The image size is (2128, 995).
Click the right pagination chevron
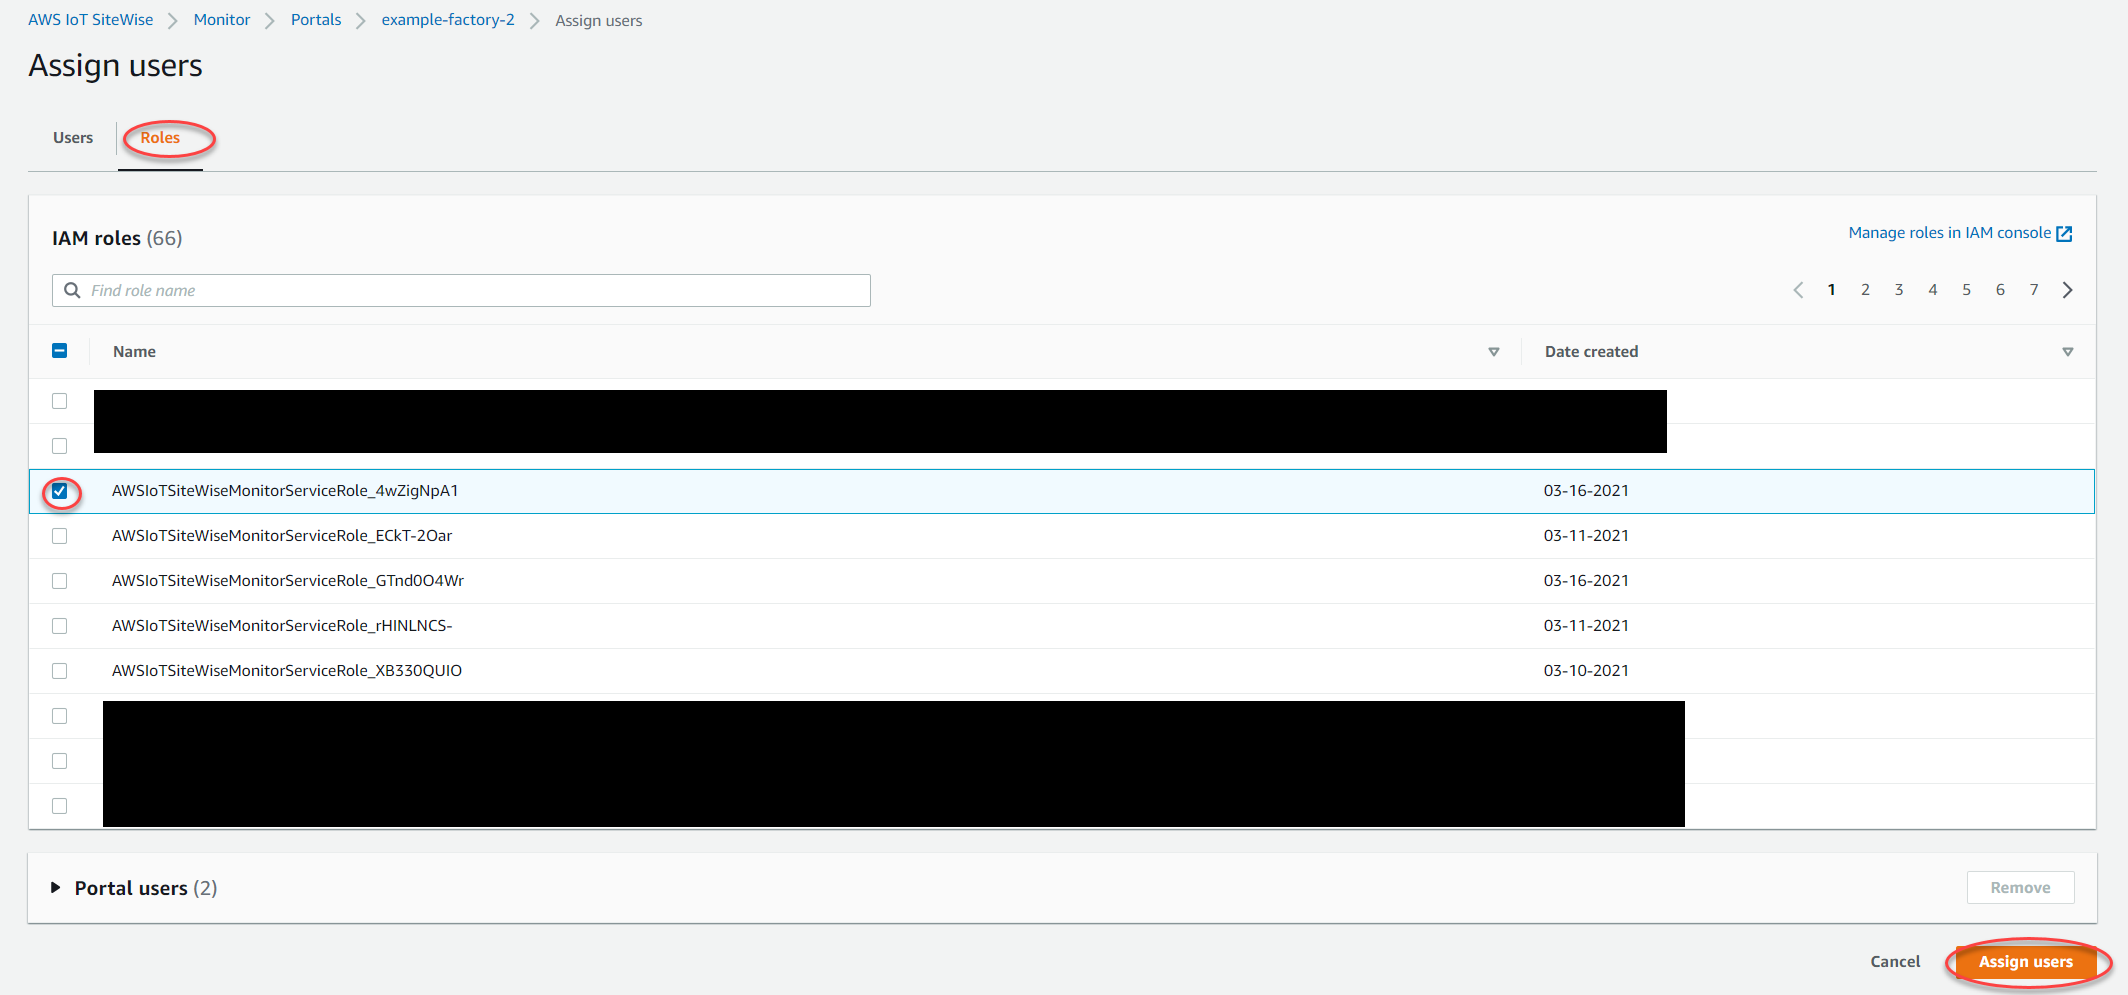pos(2067,289)
